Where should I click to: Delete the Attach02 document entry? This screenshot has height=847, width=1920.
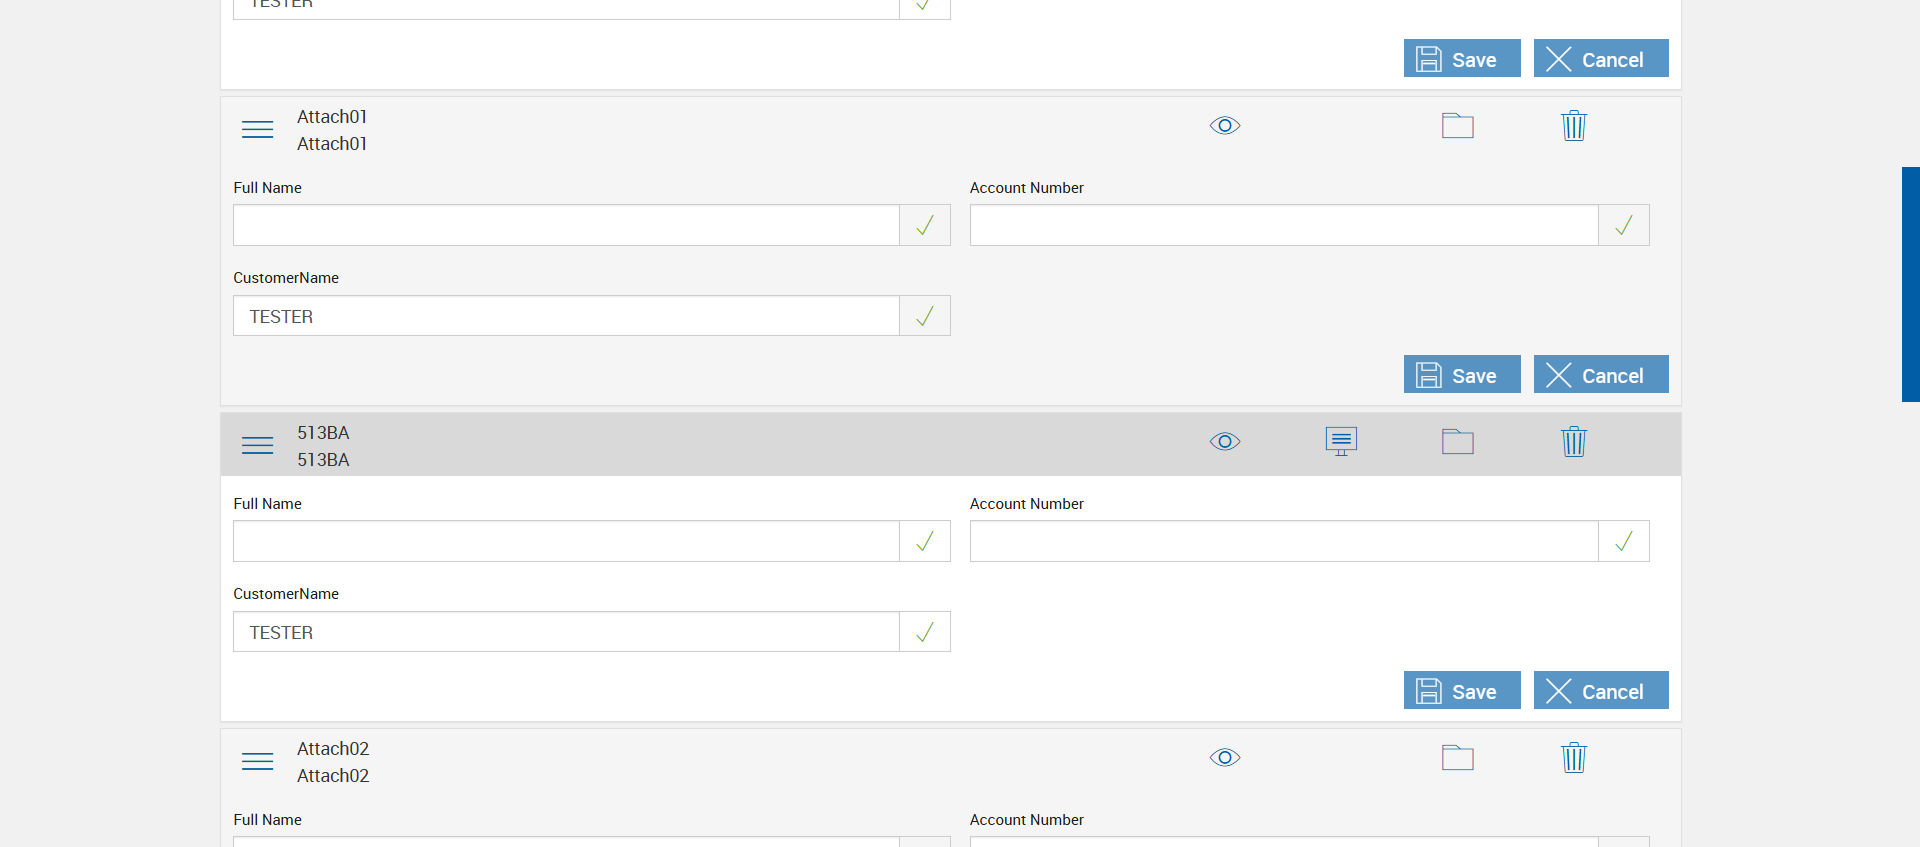pyautogui.click(x=1573, y=758)
